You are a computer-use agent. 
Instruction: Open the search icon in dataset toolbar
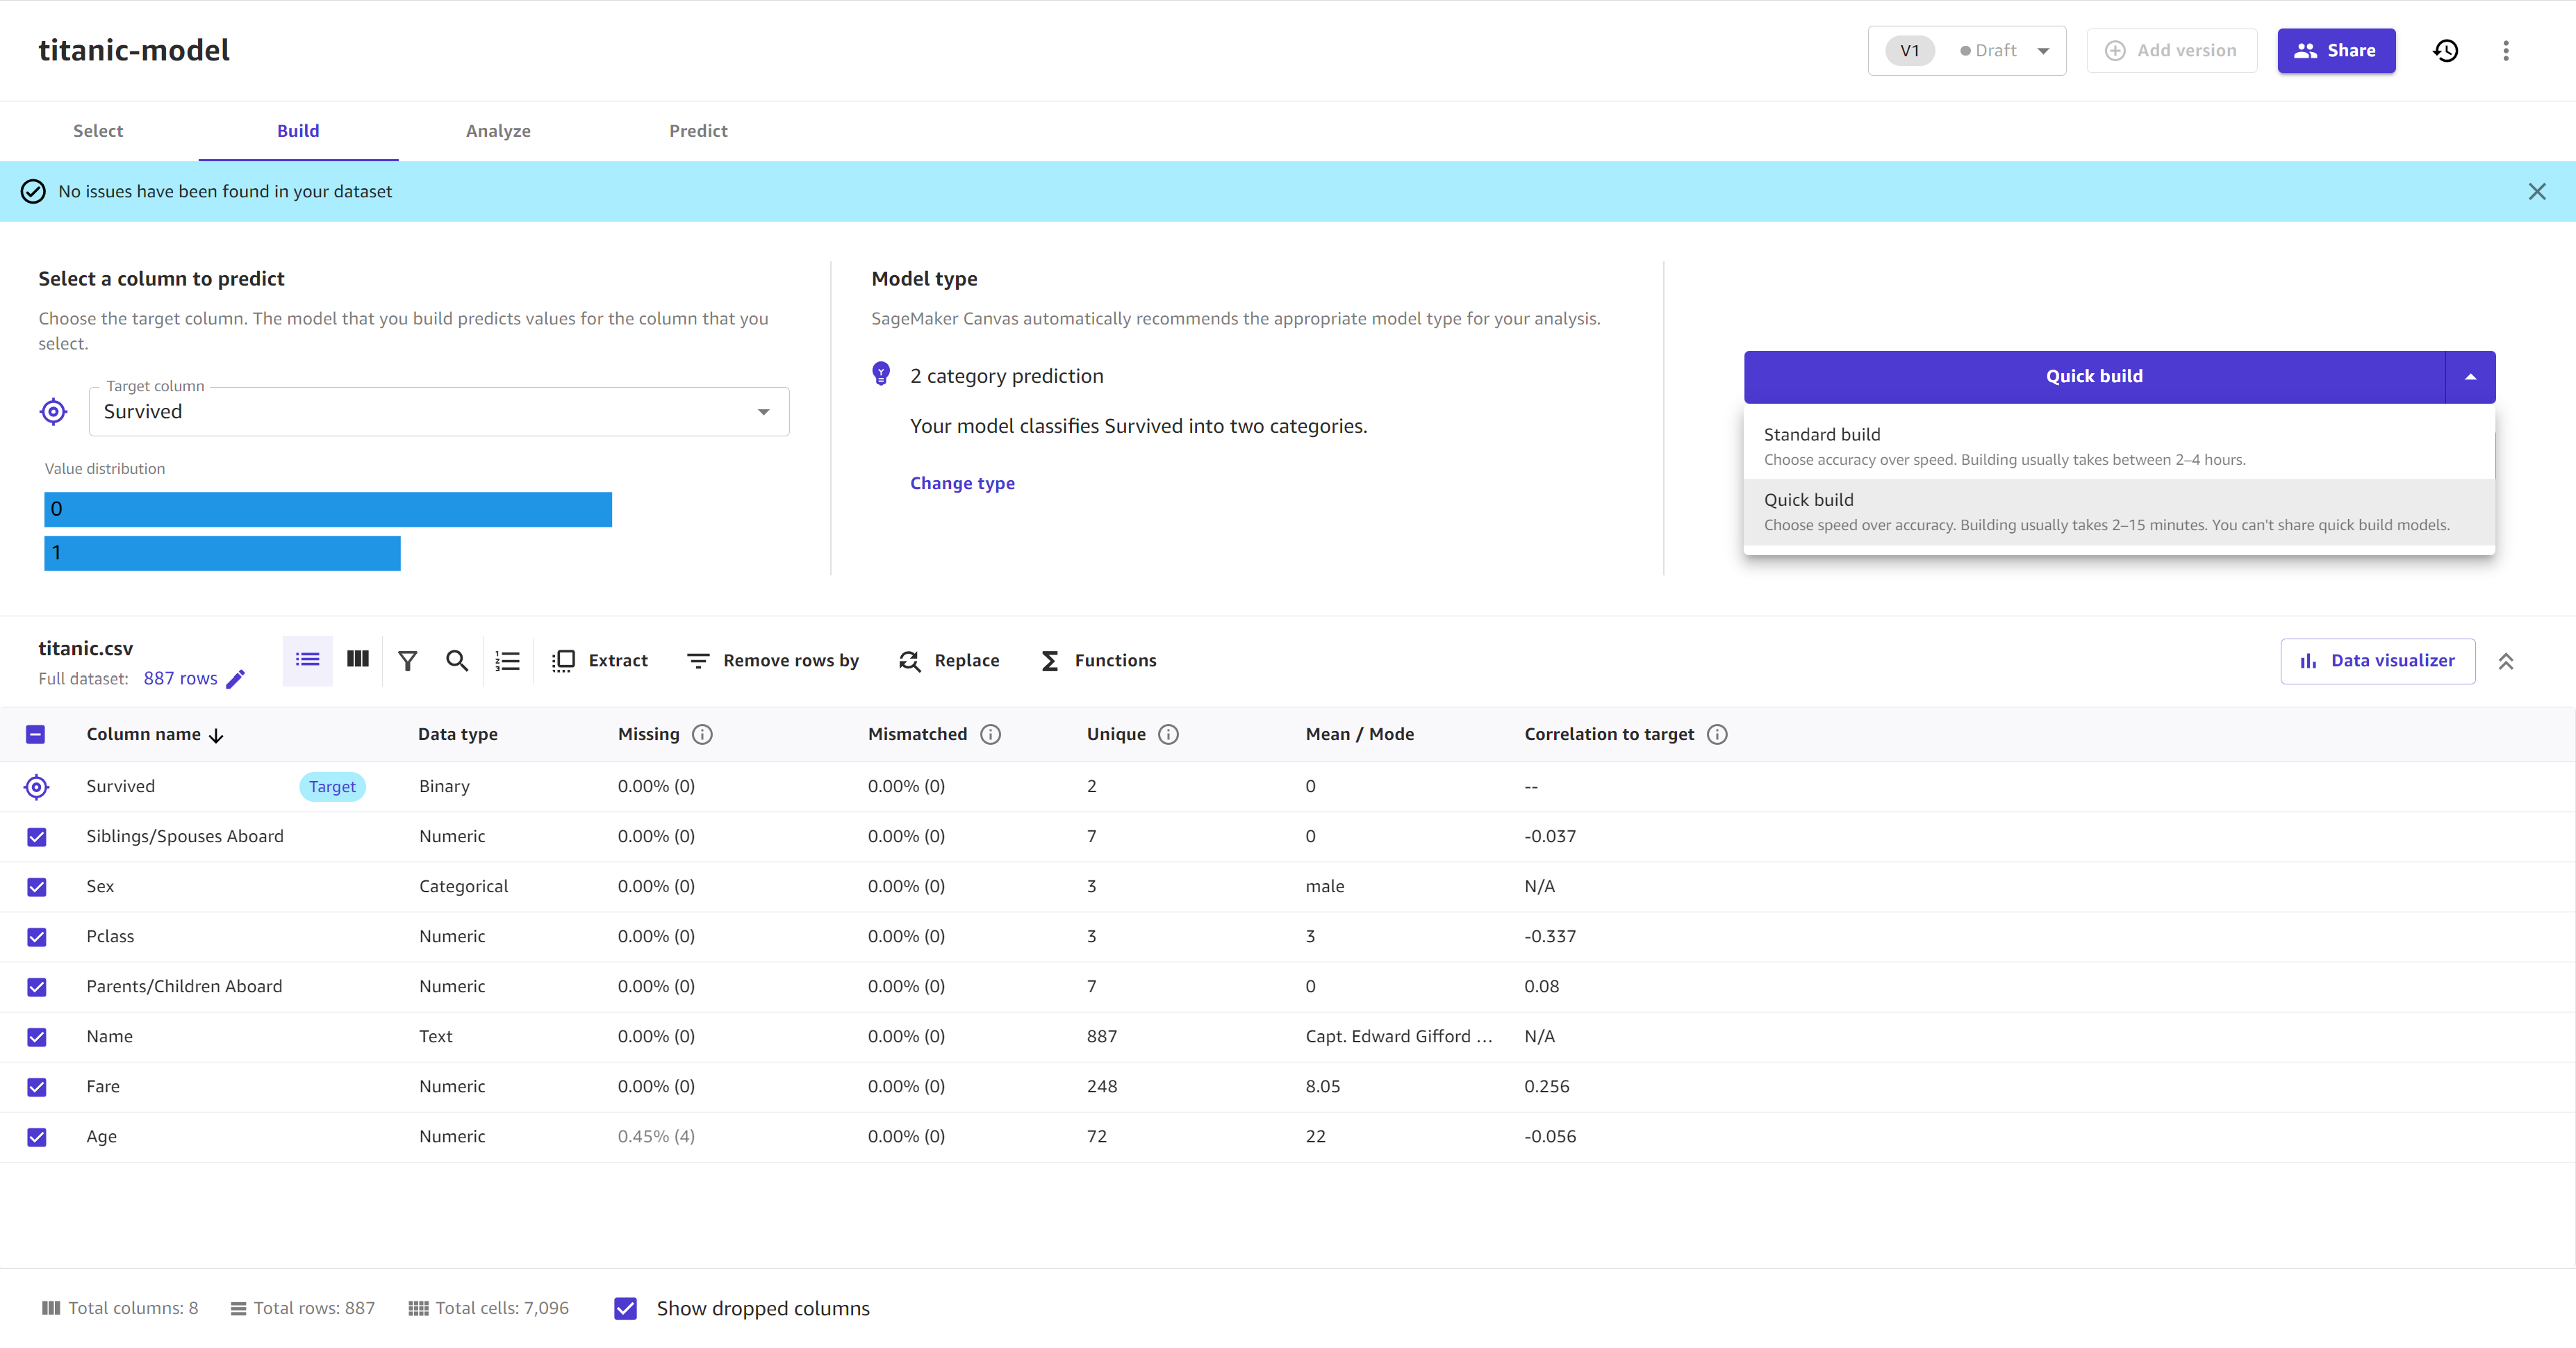[459, 659]
